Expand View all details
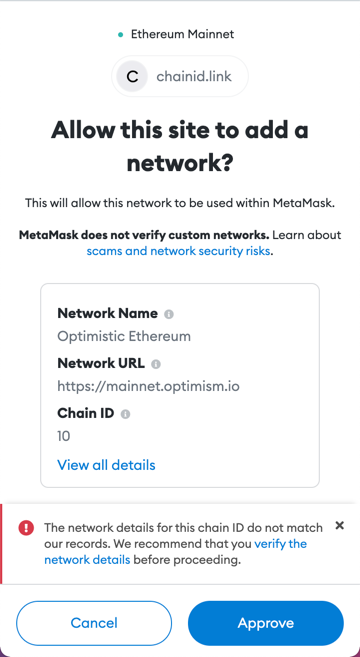This screenshot has width=360, height=657. [106, 465]
